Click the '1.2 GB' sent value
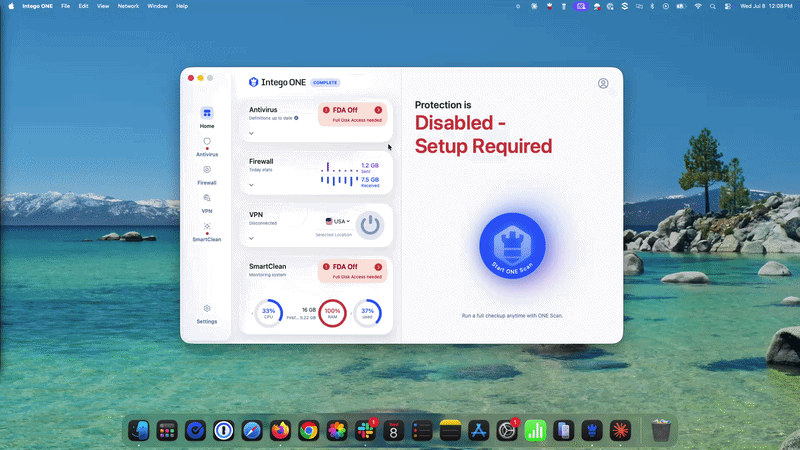 point(370,165)
